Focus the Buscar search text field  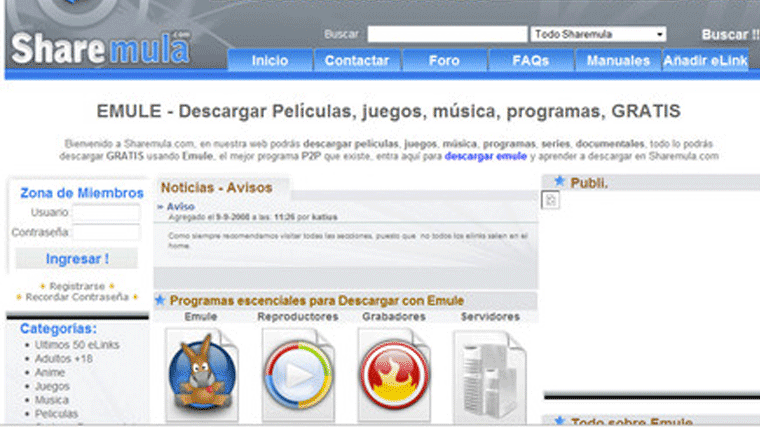pos(447,34)
